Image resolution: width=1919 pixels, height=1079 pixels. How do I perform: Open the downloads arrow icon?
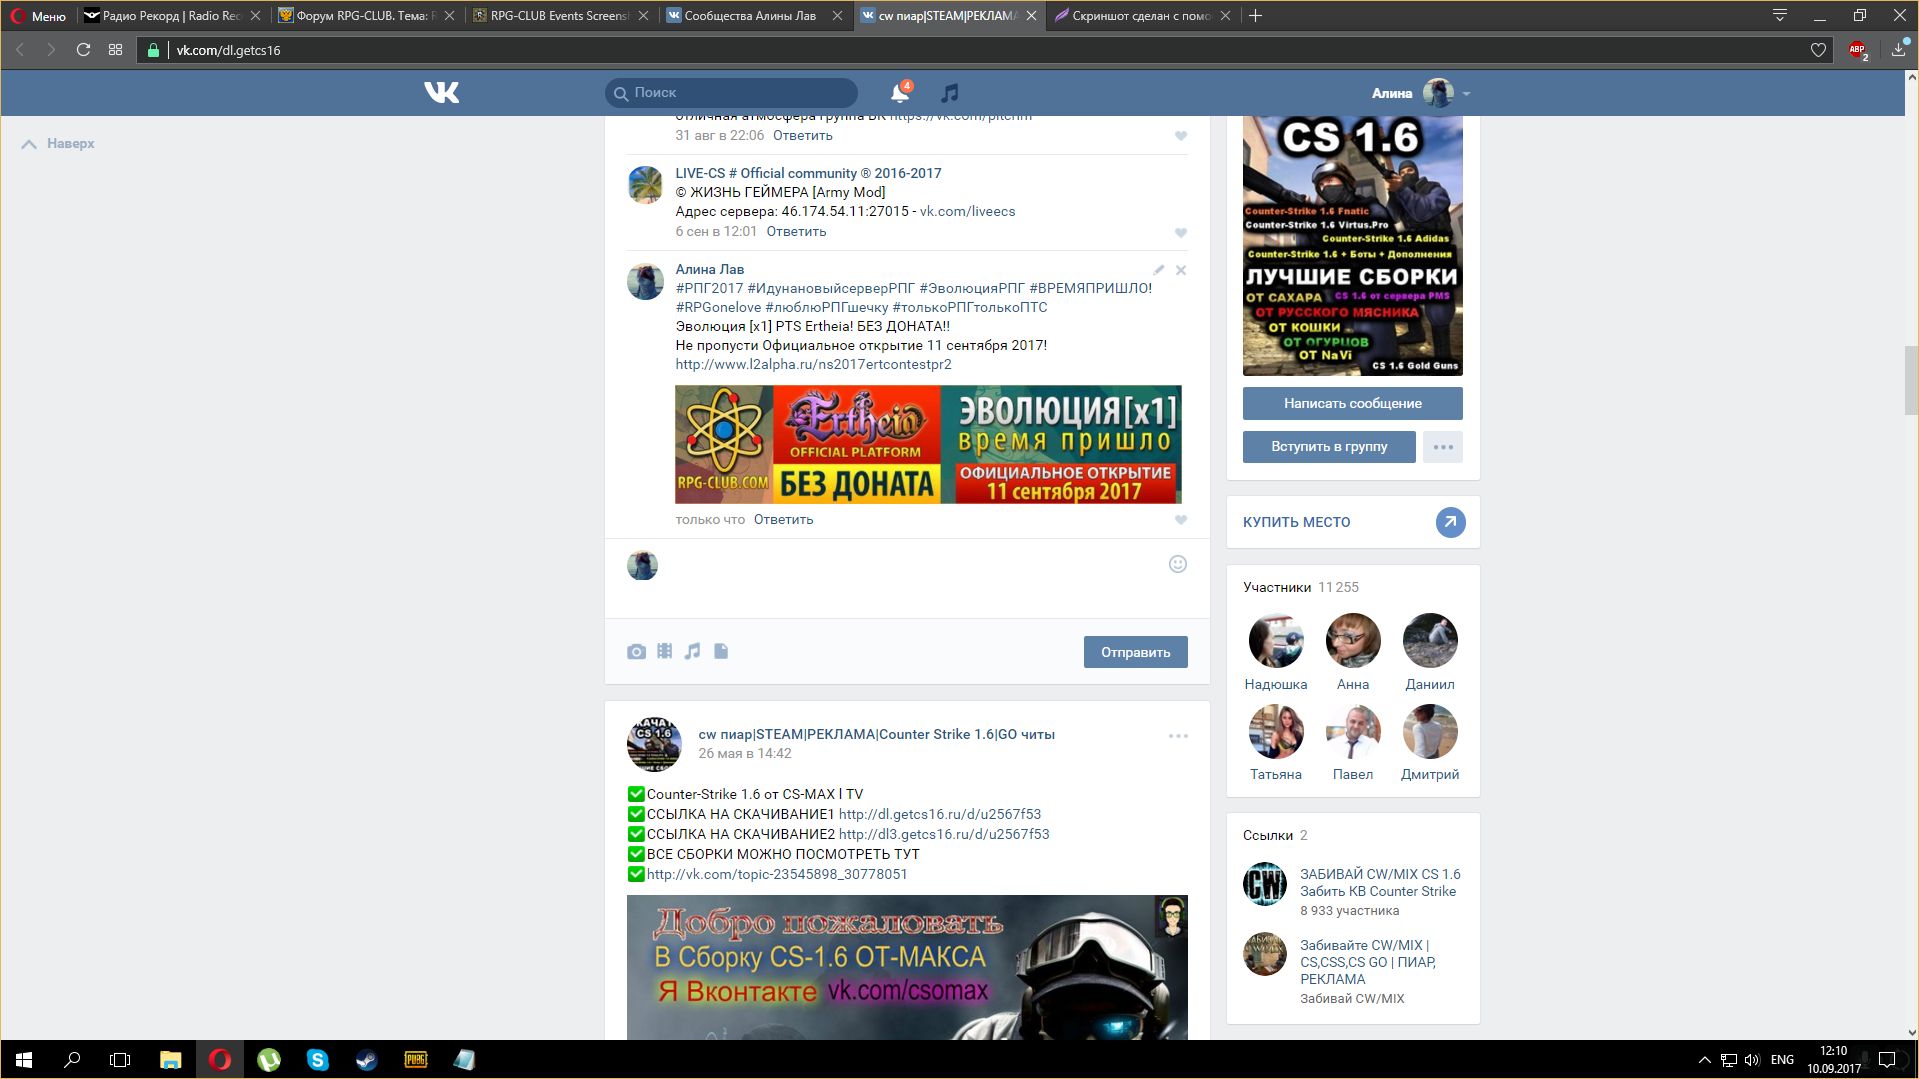[x=1899, y=49]
